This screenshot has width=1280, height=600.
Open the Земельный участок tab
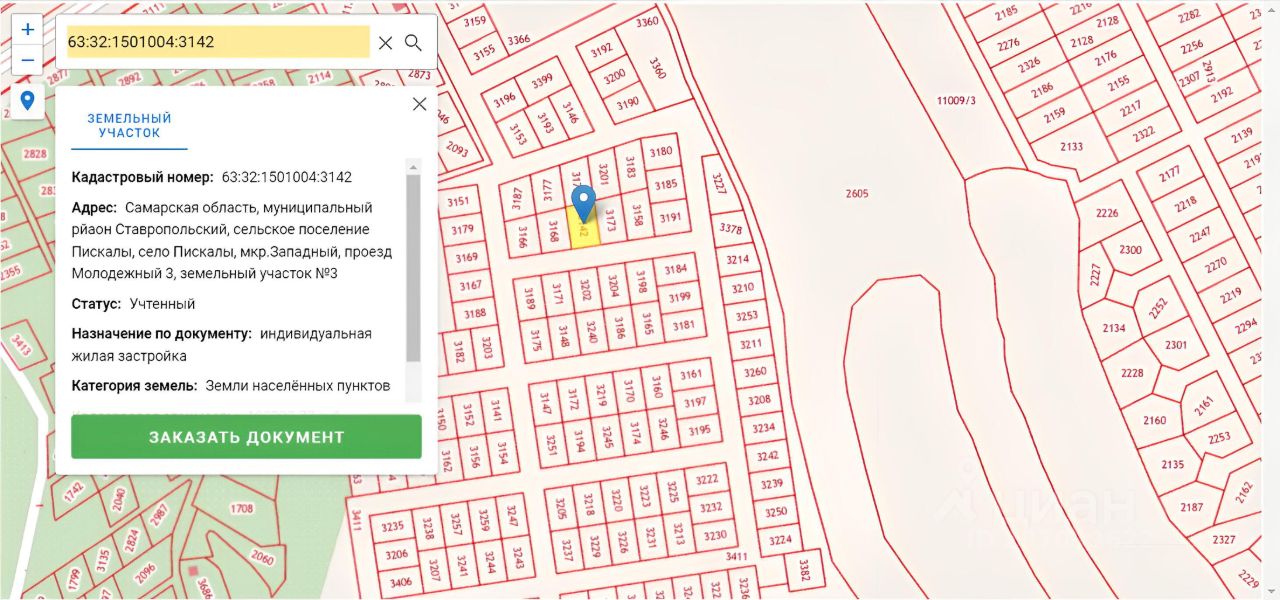pos(129,126)
